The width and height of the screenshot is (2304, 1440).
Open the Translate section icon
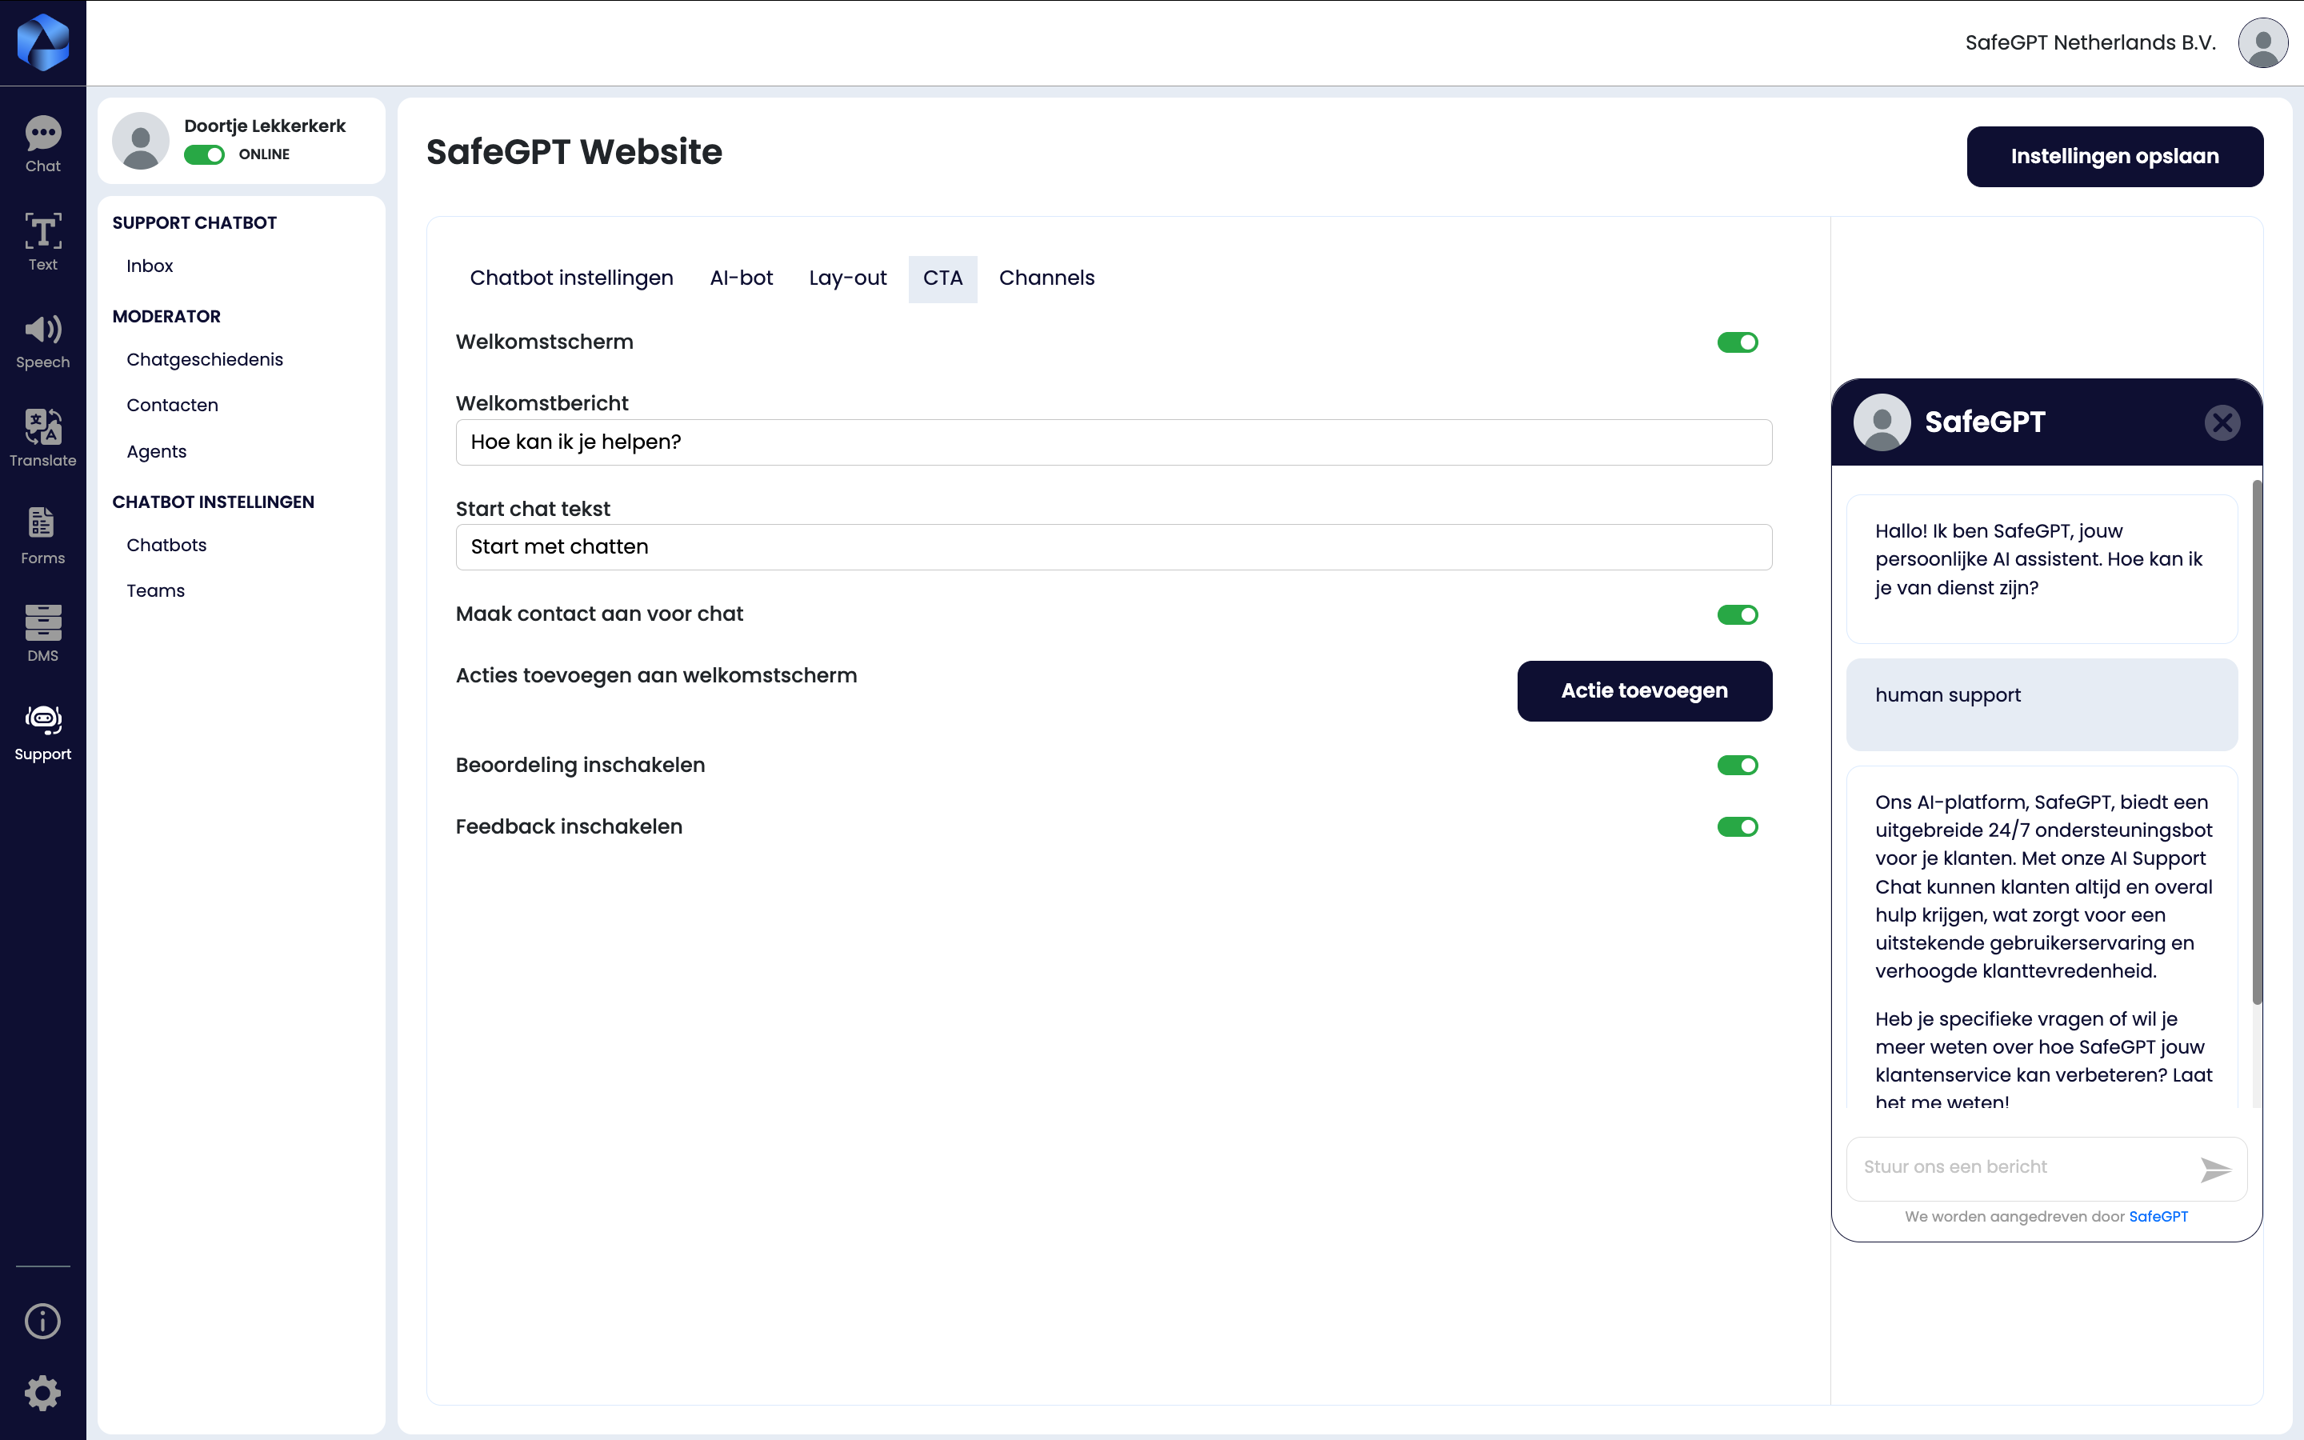[x=42, y=438]
